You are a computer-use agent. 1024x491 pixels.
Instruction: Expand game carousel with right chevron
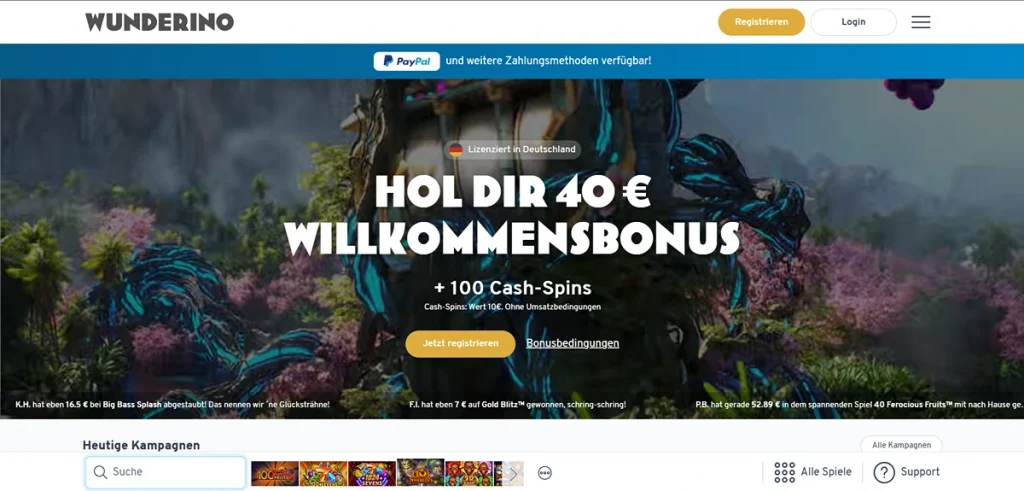click(514, 473)
